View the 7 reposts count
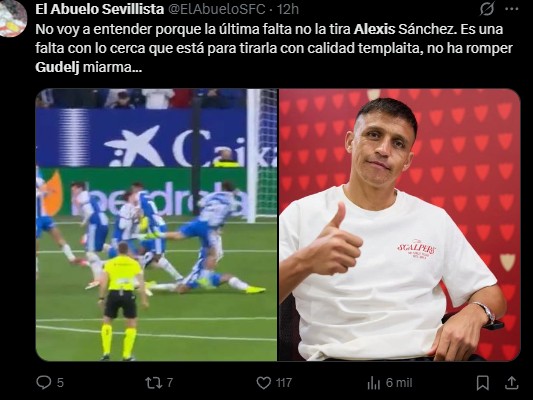The image size is (533, 400). [x=170, y=383]
